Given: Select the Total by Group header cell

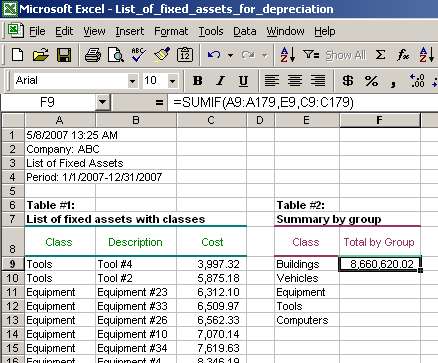Looking at the screenshot, I should click(x=380, y=242).
